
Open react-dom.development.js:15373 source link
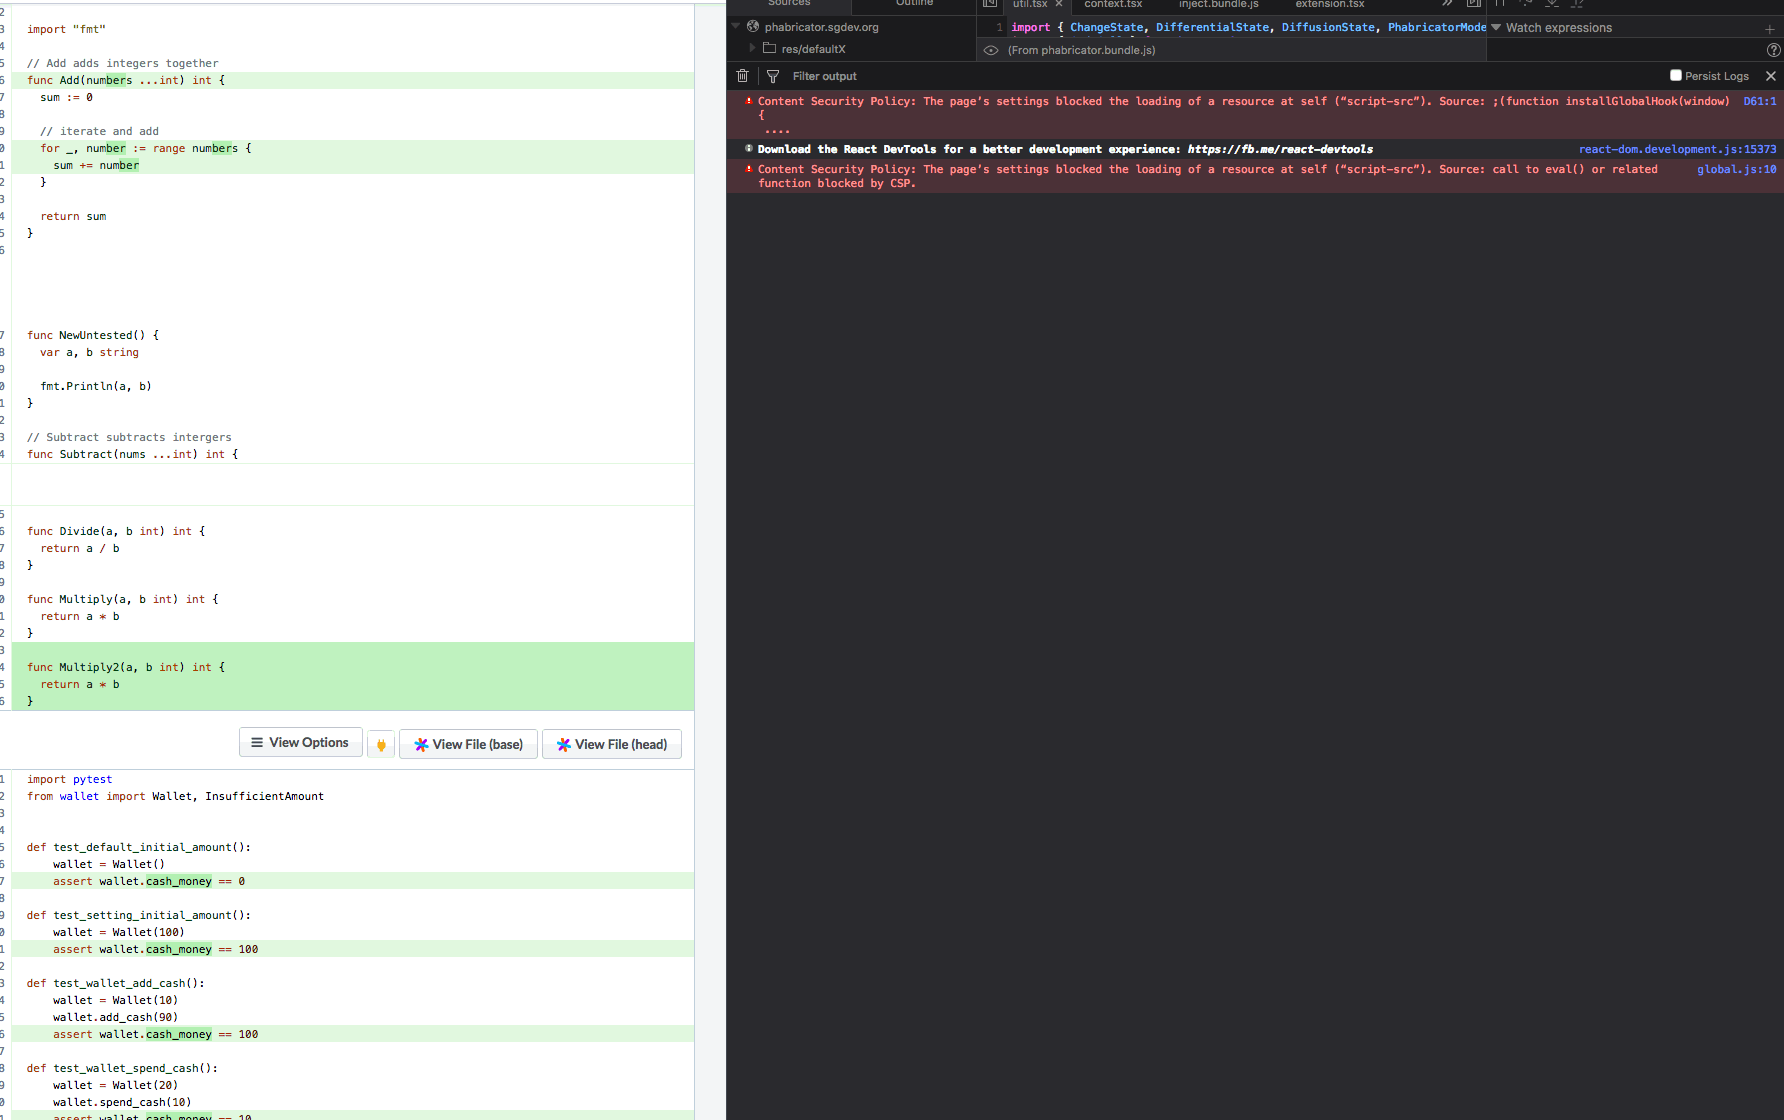[x=1677, y=149]
